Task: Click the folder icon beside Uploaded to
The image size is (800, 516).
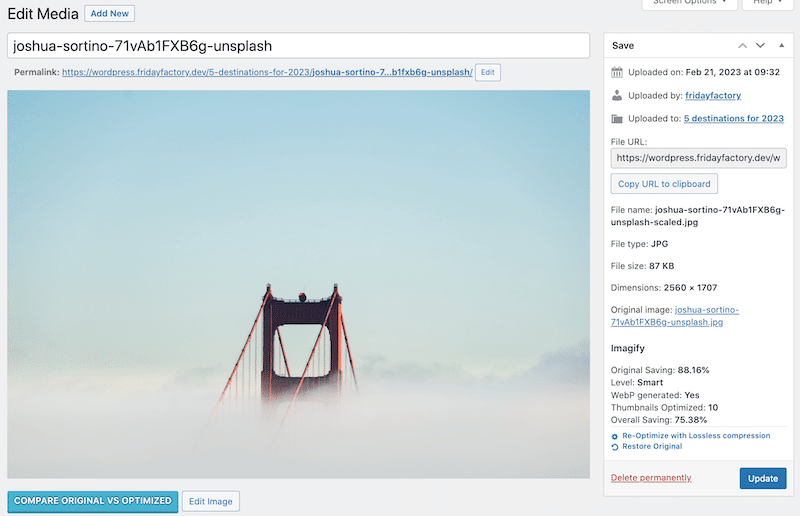Action: pyautogui.click(x=617, y=118)
